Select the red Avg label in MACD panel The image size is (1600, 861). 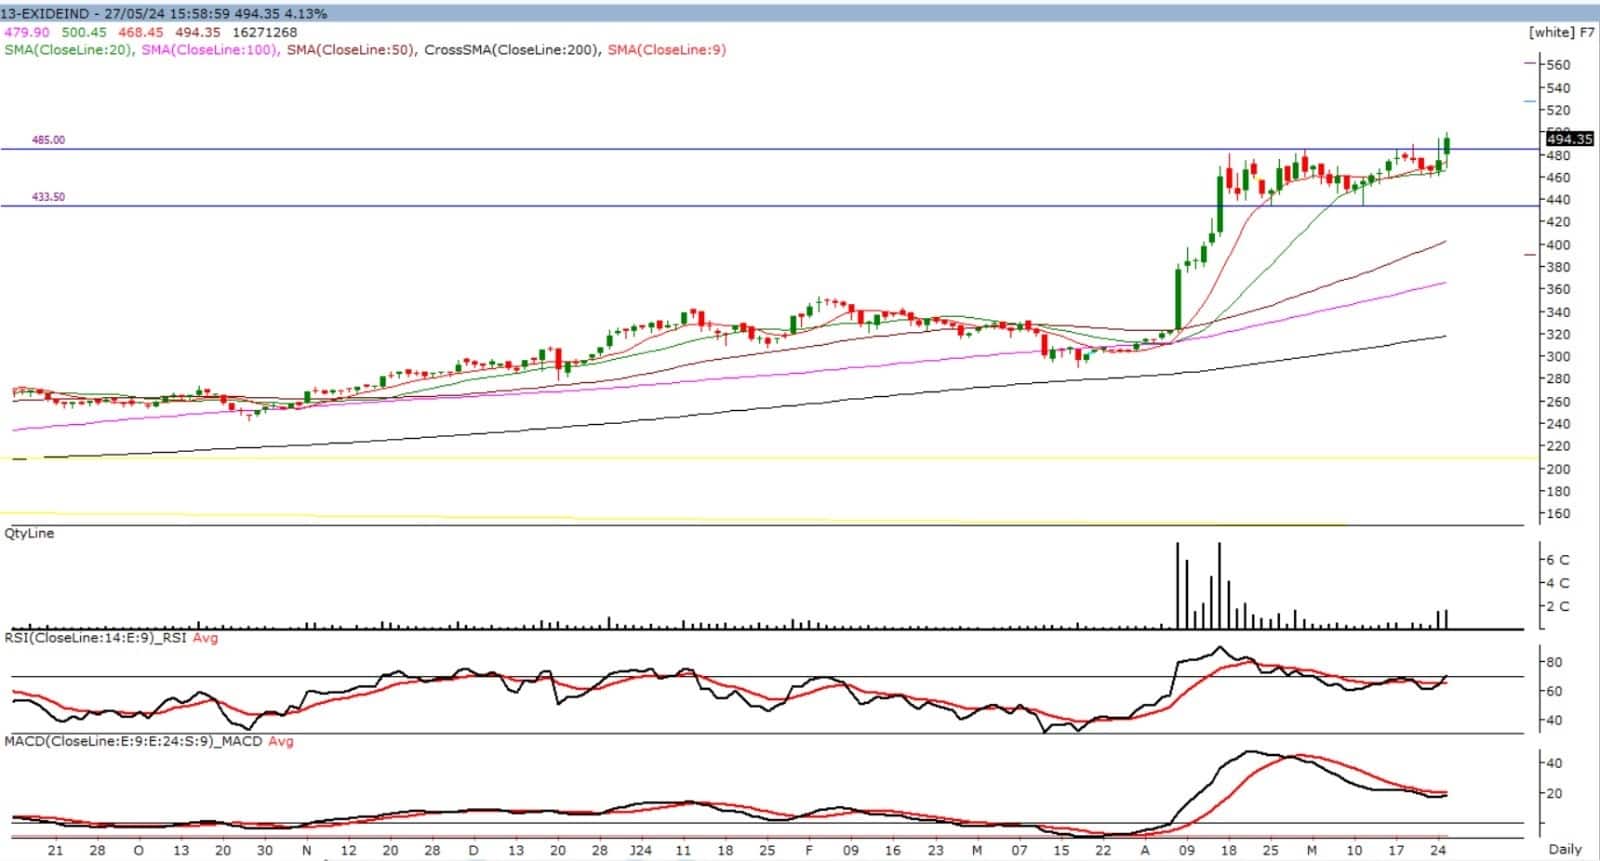point(280,741)
